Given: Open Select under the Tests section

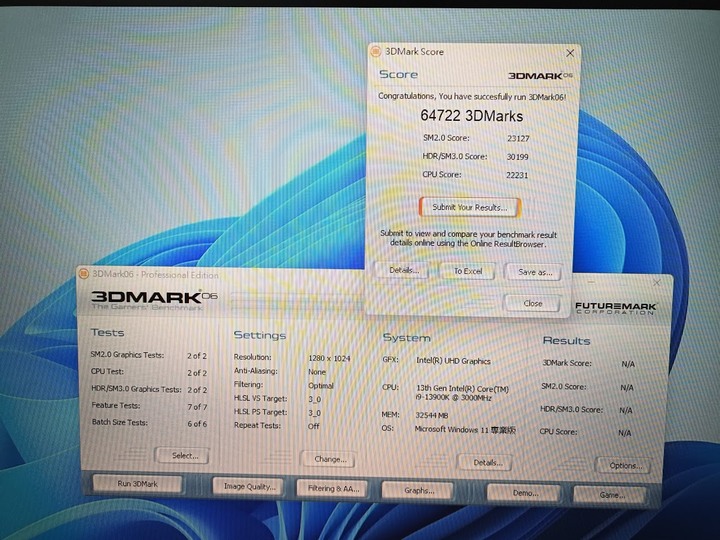Looking at the screenshot, I should tap(185, 456).
